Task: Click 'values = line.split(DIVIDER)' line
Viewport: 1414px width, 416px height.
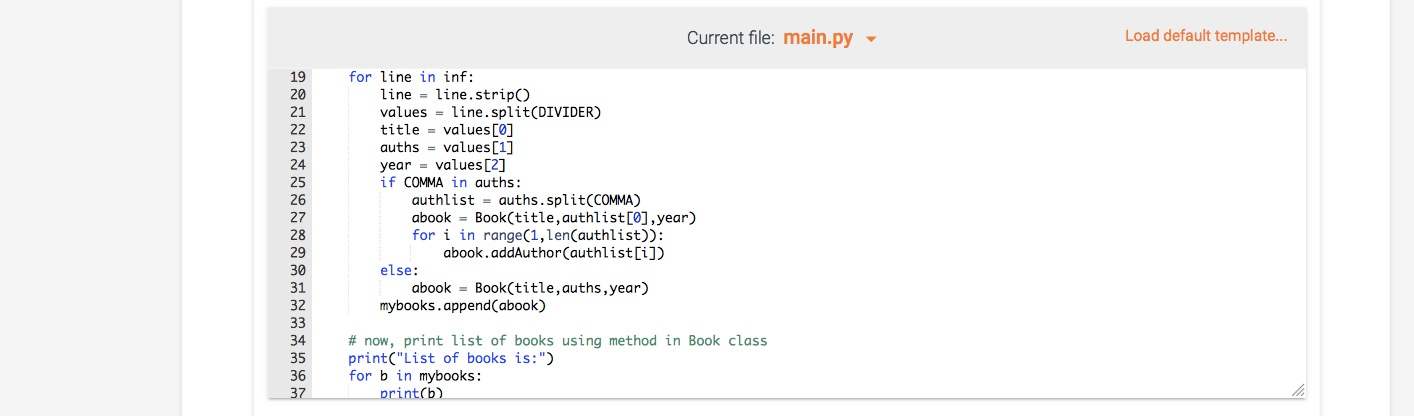Action: point(490,112)
